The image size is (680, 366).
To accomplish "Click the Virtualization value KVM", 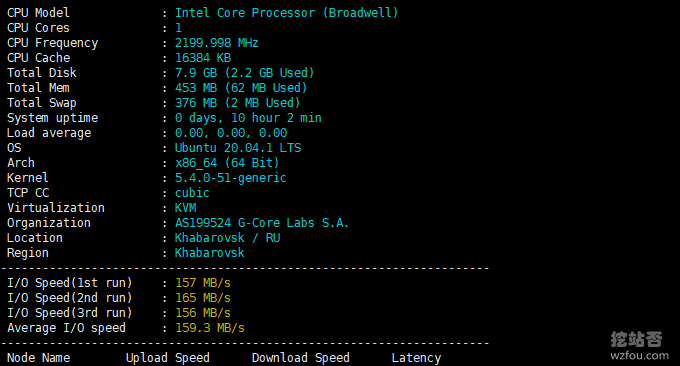I will [x=186, y=208].
